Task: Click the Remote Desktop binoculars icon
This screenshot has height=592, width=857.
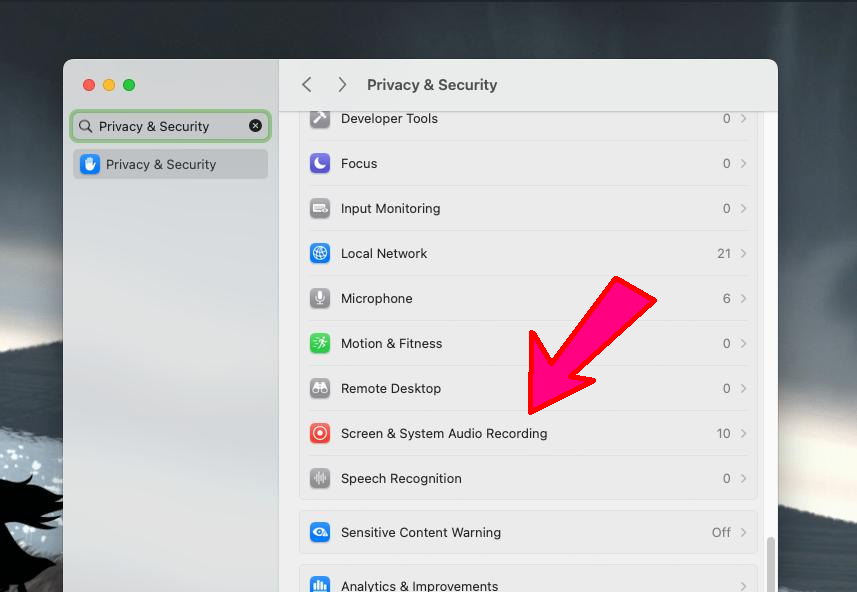Action: pos(320,389)
